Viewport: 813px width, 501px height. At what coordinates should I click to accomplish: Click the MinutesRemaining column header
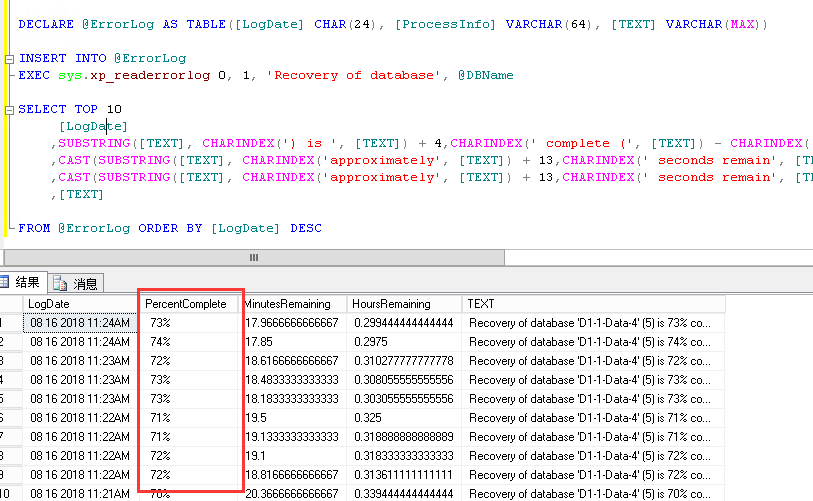click(294, 303)
